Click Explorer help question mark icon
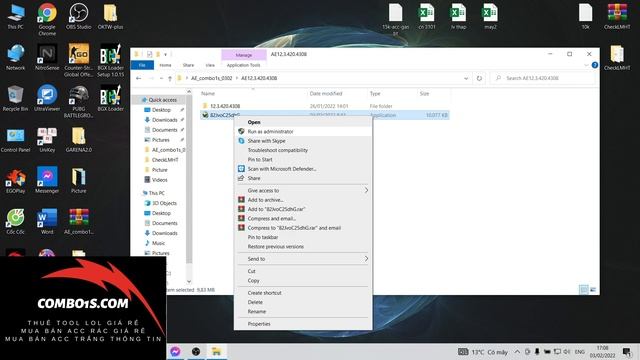The image size is (640, 360). (595, 65)
